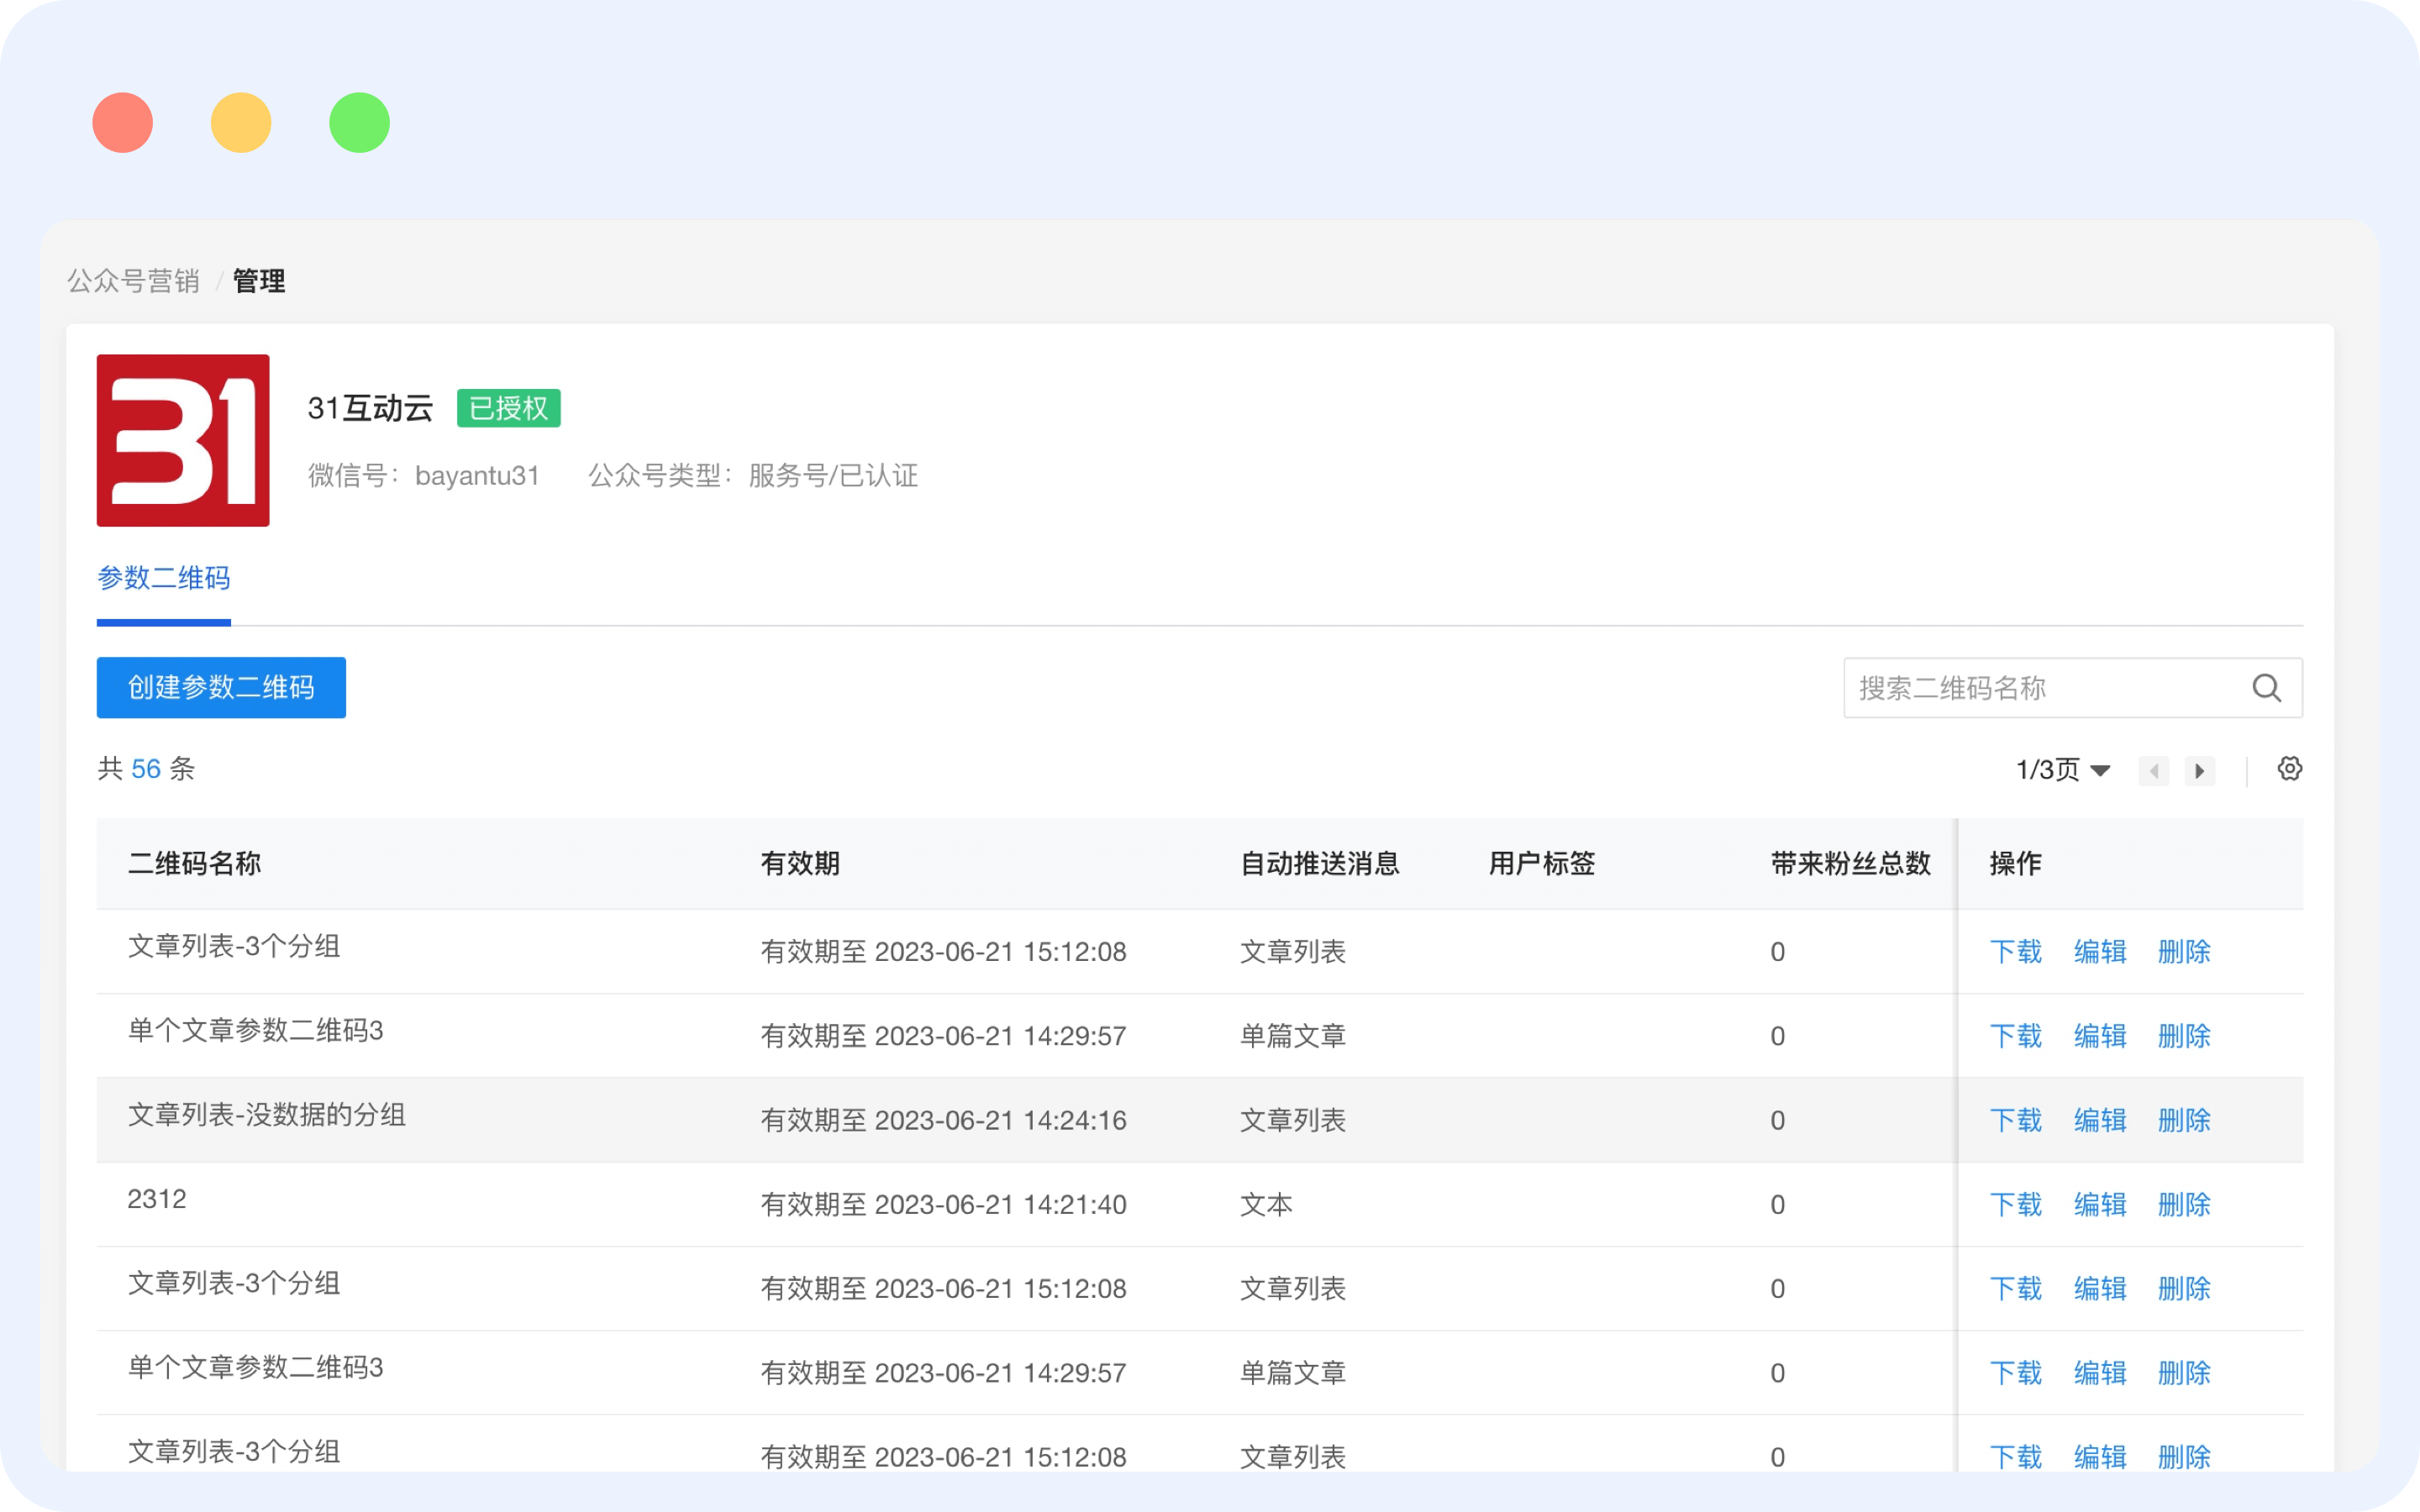Open table column settings gear icon
This screenshot has width=2420, height=1512.
[2289, 769]
